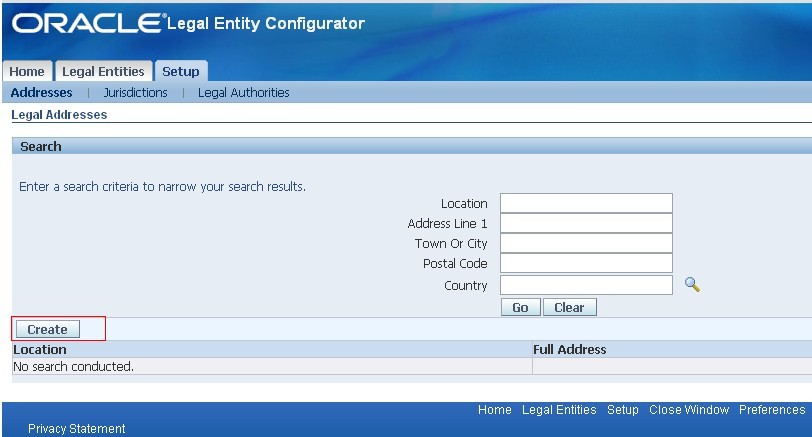Viewport: 812px width, 437px height.
Task: Click the search criteria instruction text
Action: click(x=162, y=186)
